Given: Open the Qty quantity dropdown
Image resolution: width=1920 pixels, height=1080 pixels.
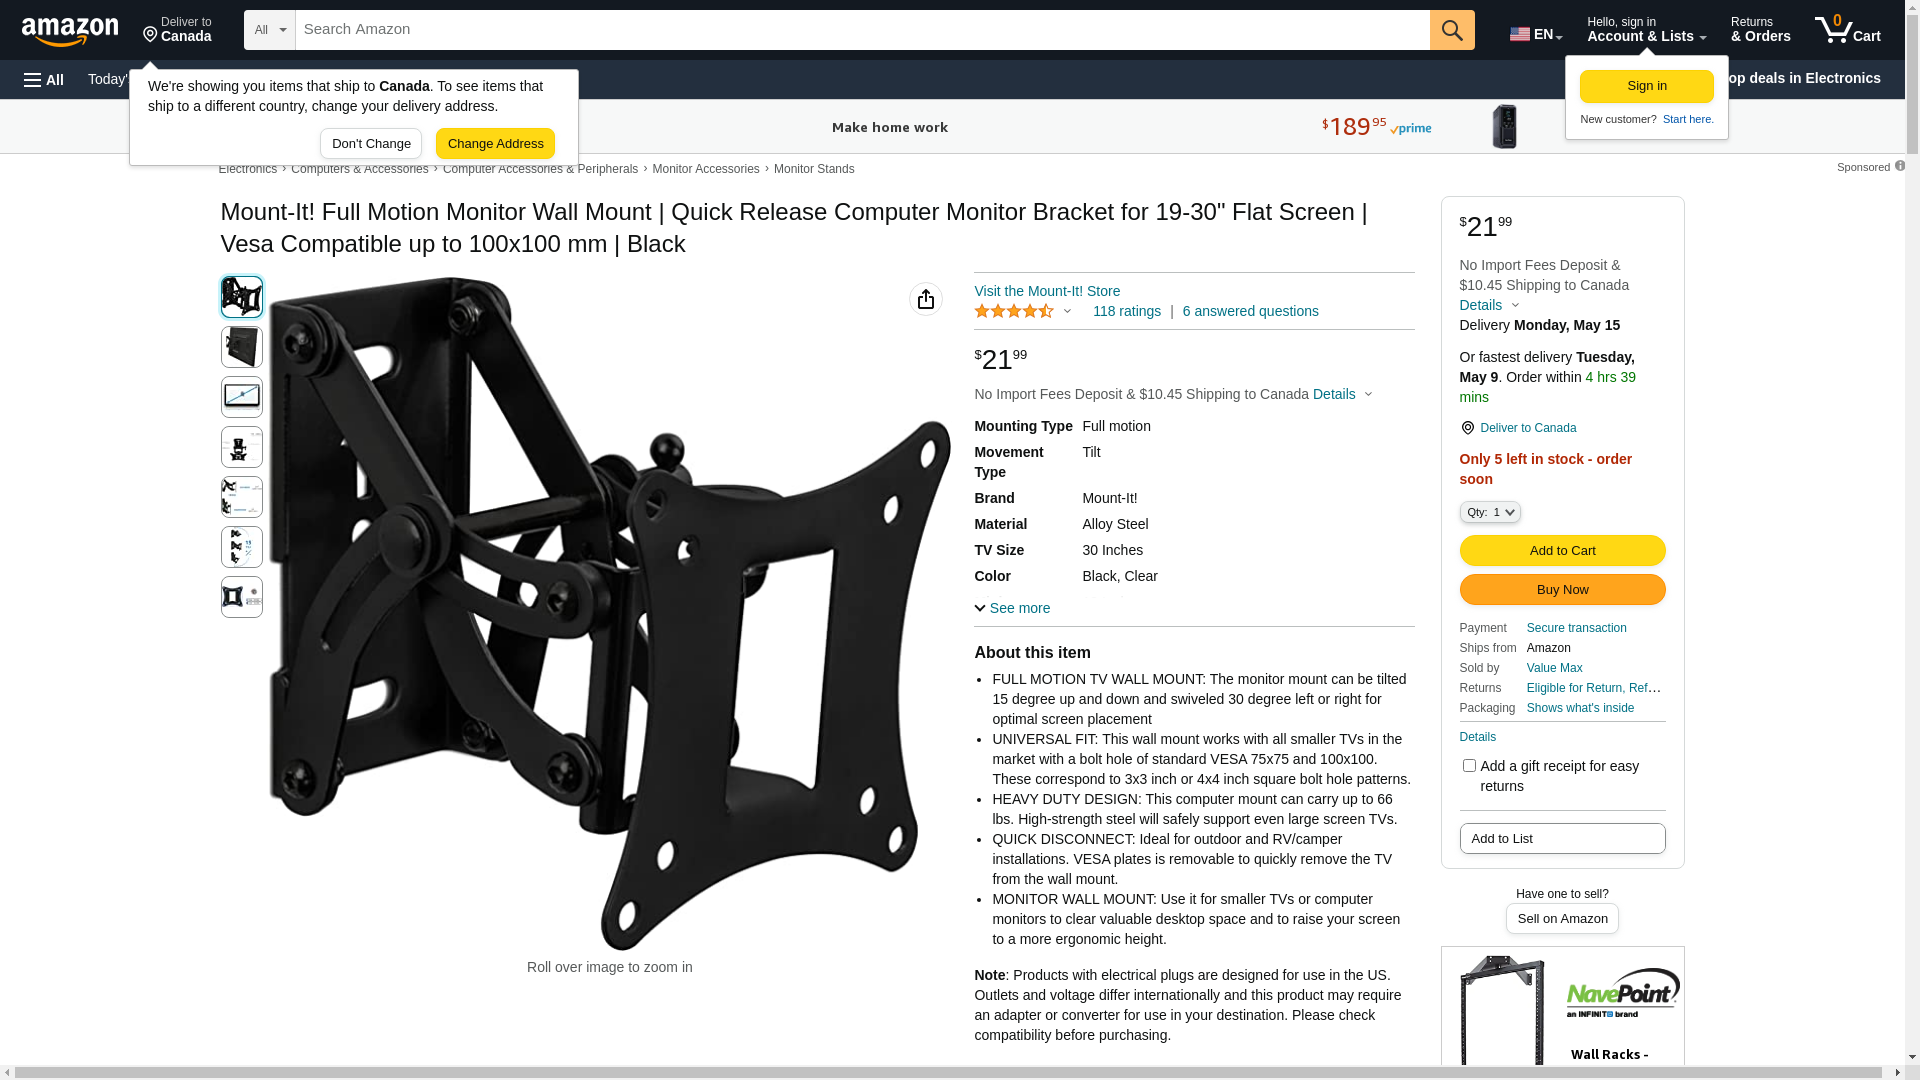Looking at the screenshot, I should coord(1490,512).
